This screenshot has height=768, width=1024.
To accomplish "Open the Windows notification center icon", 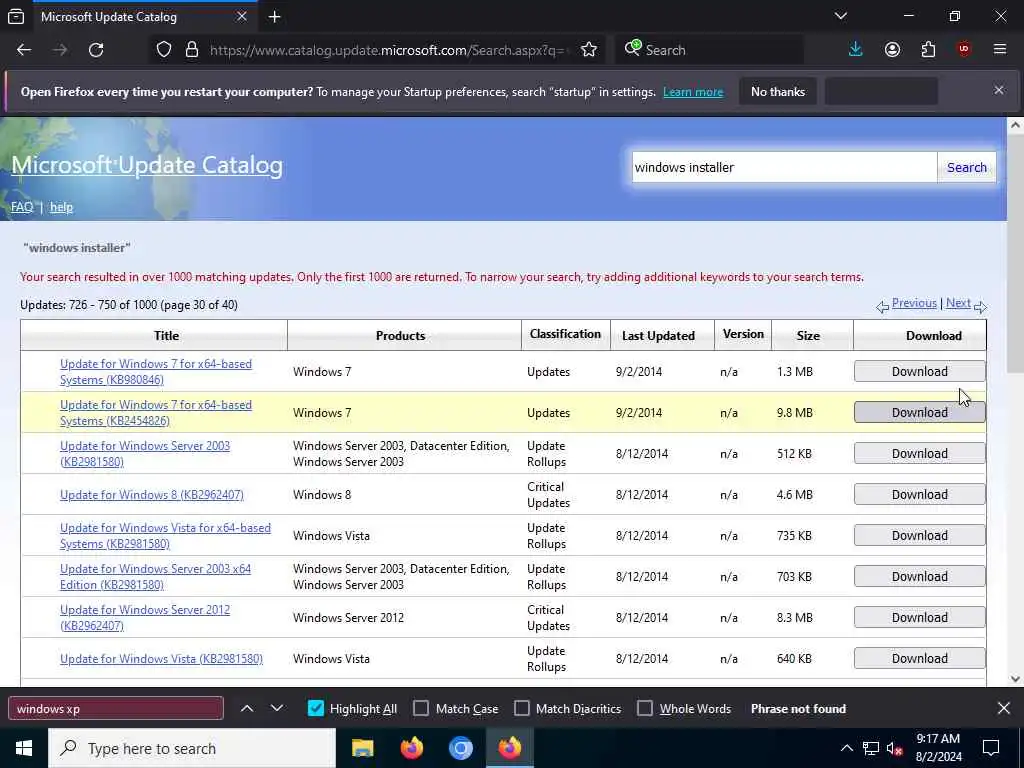I will 991,748.
